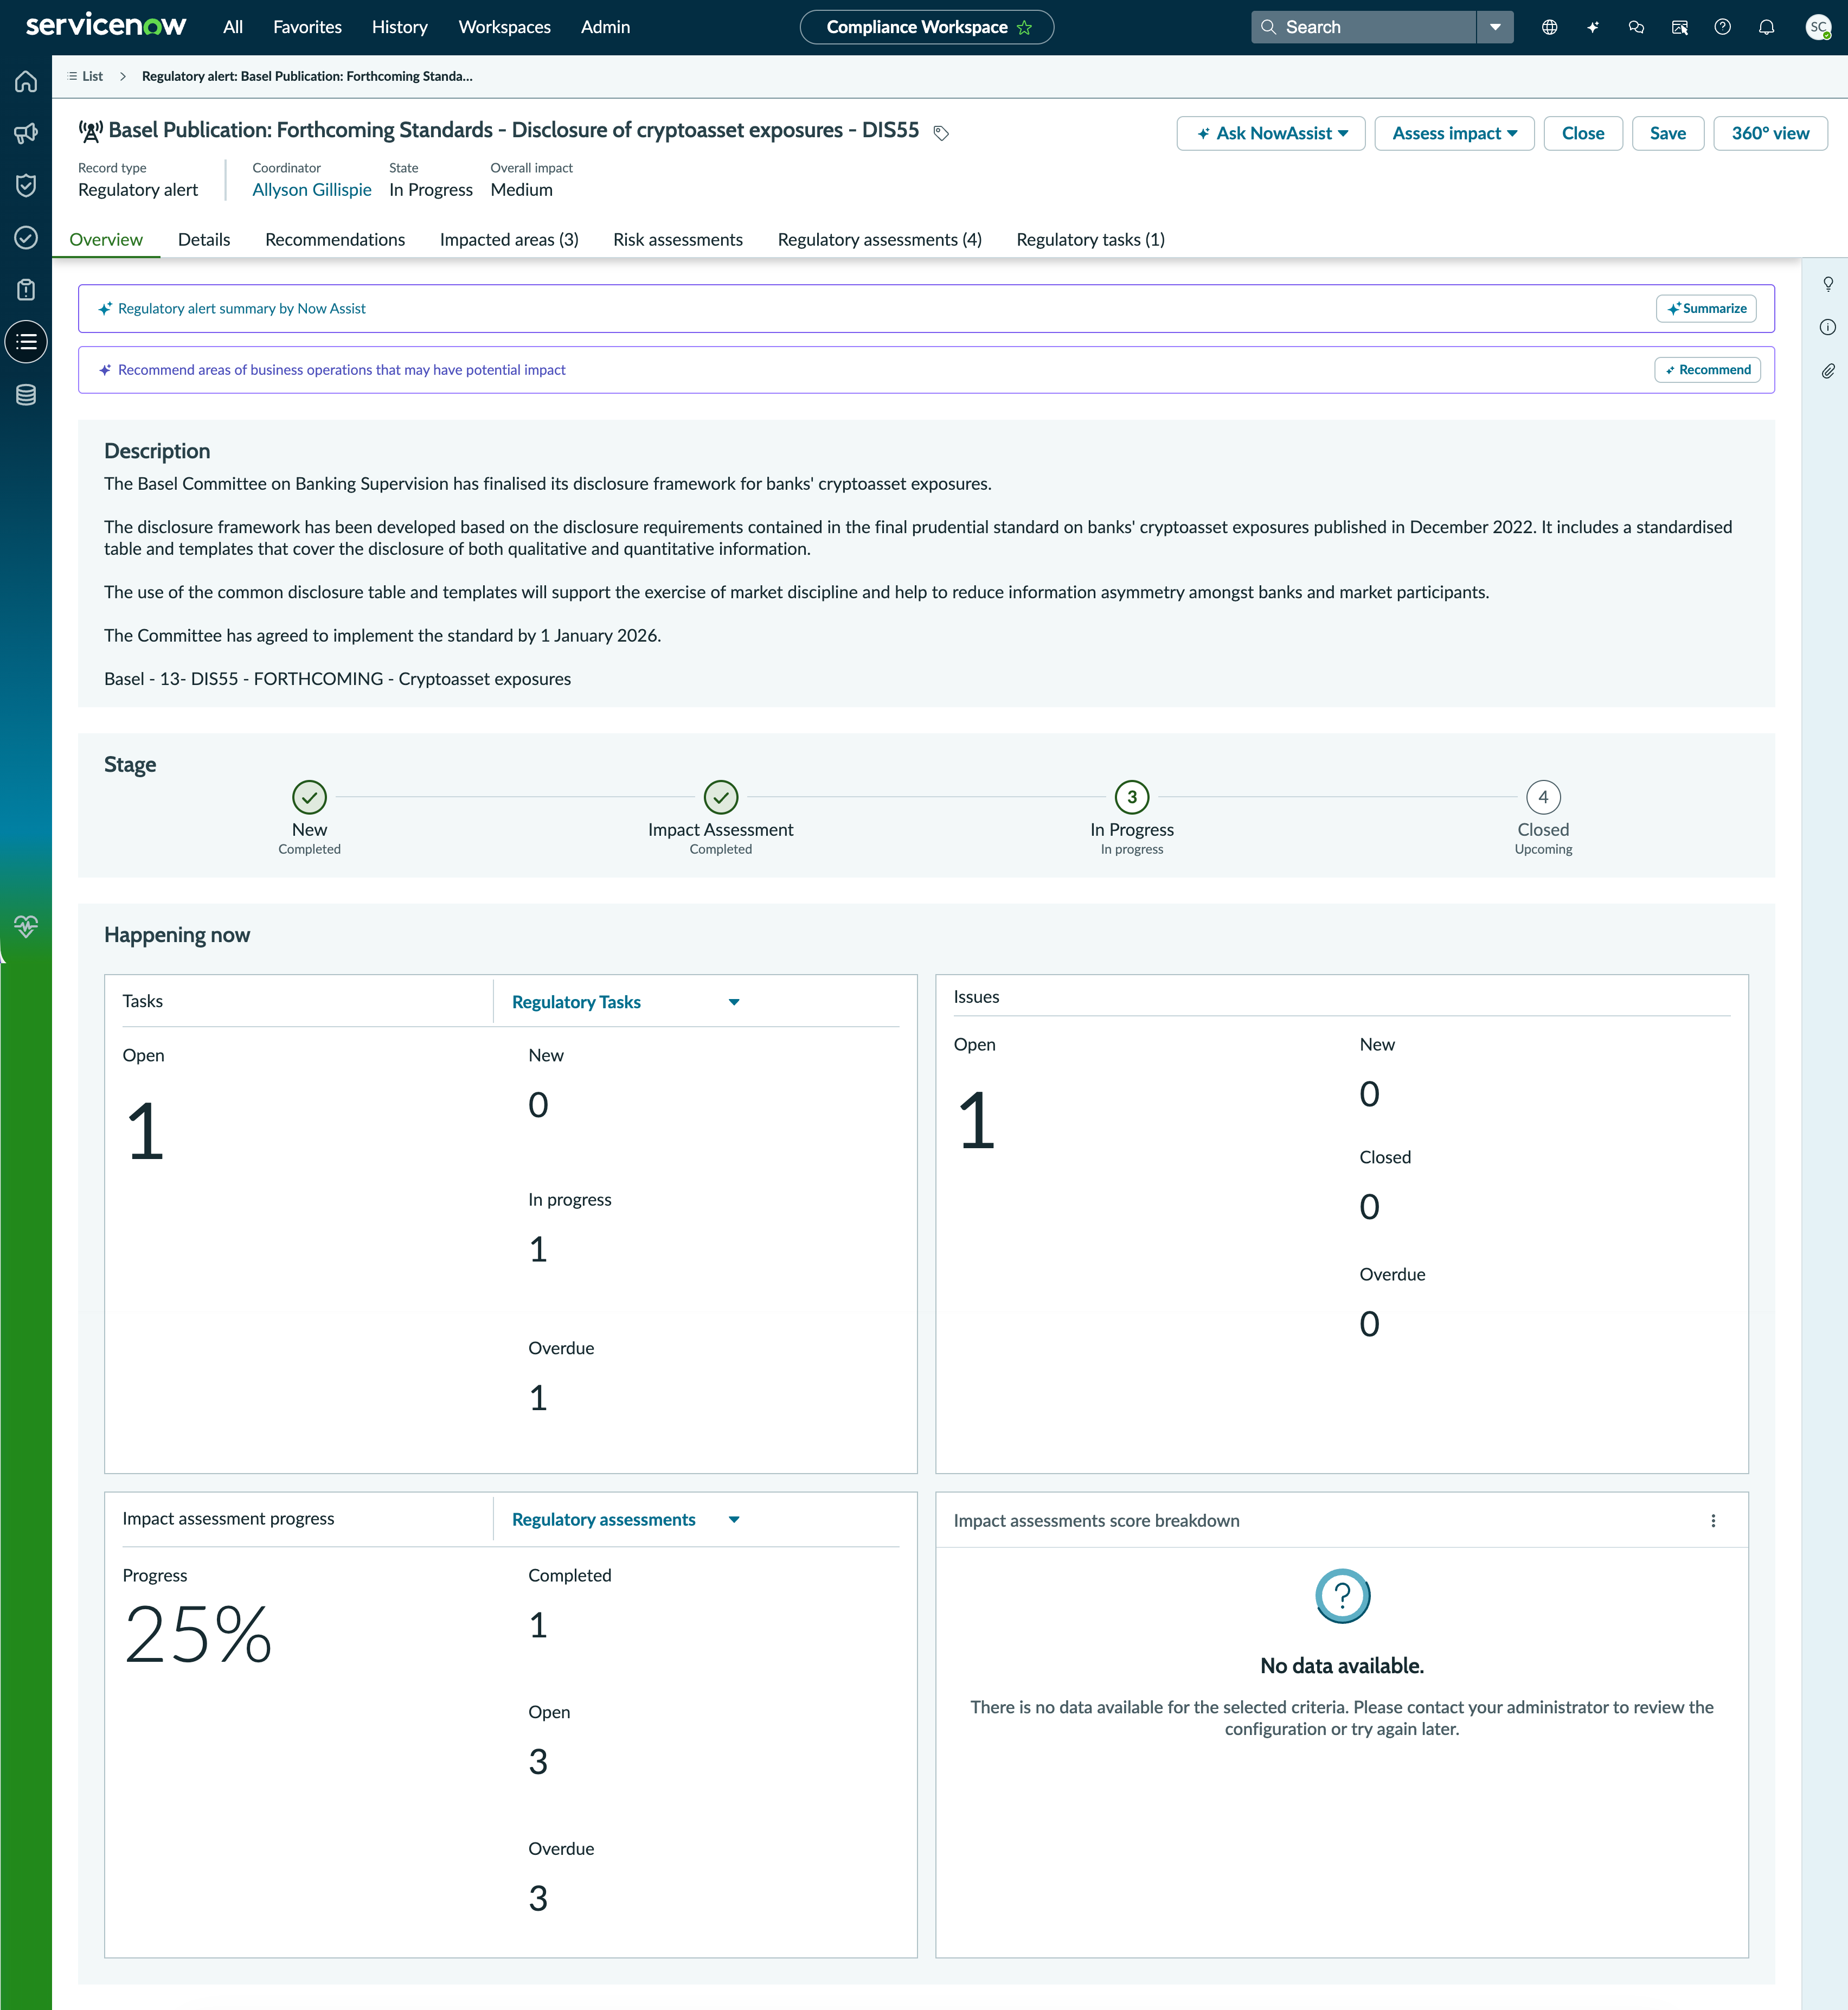Click the globe icon in header
1848x2010 pixels.
1549,27
